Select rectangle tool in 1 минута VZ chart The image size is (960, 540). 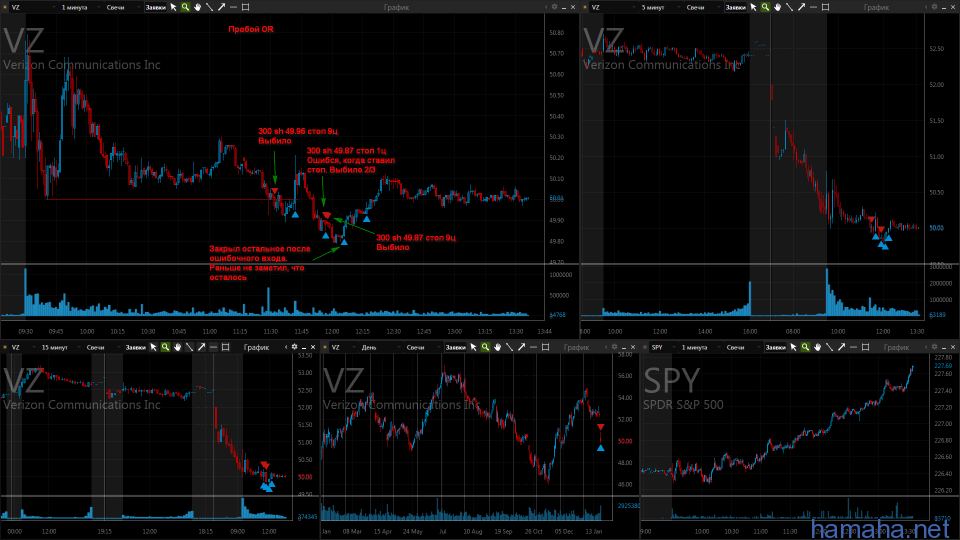pyautogui.click(x=246, y=7)
